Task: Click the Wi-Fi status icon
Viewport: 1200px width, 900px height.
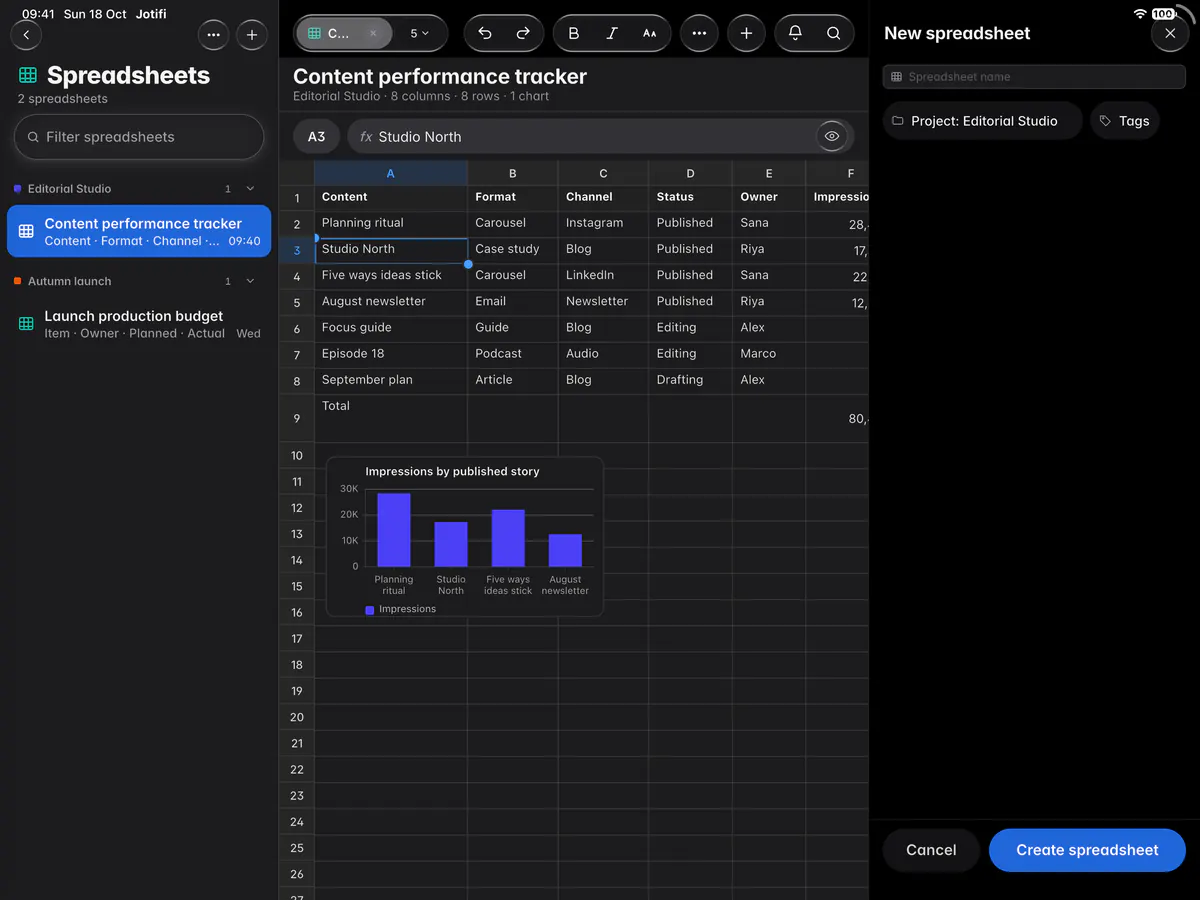Action: tap(1140, 14)
